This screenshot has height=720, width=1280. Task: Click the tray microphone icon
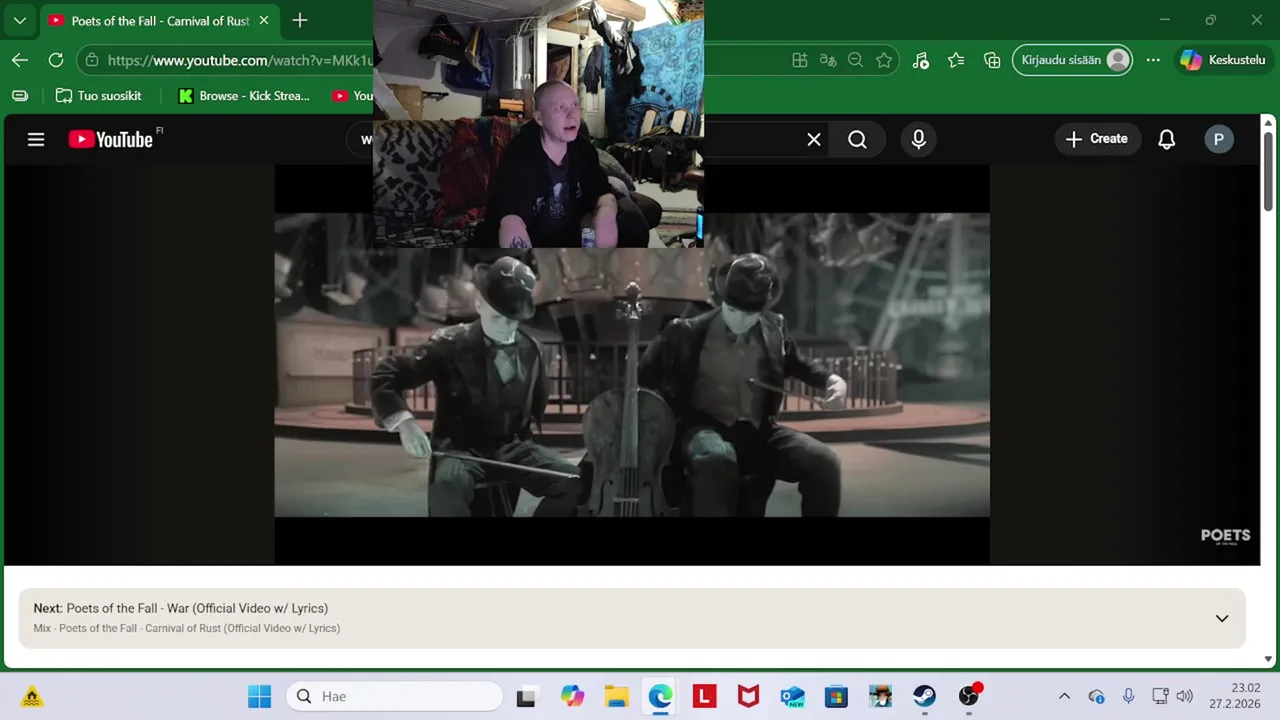tap(1128, 696)
